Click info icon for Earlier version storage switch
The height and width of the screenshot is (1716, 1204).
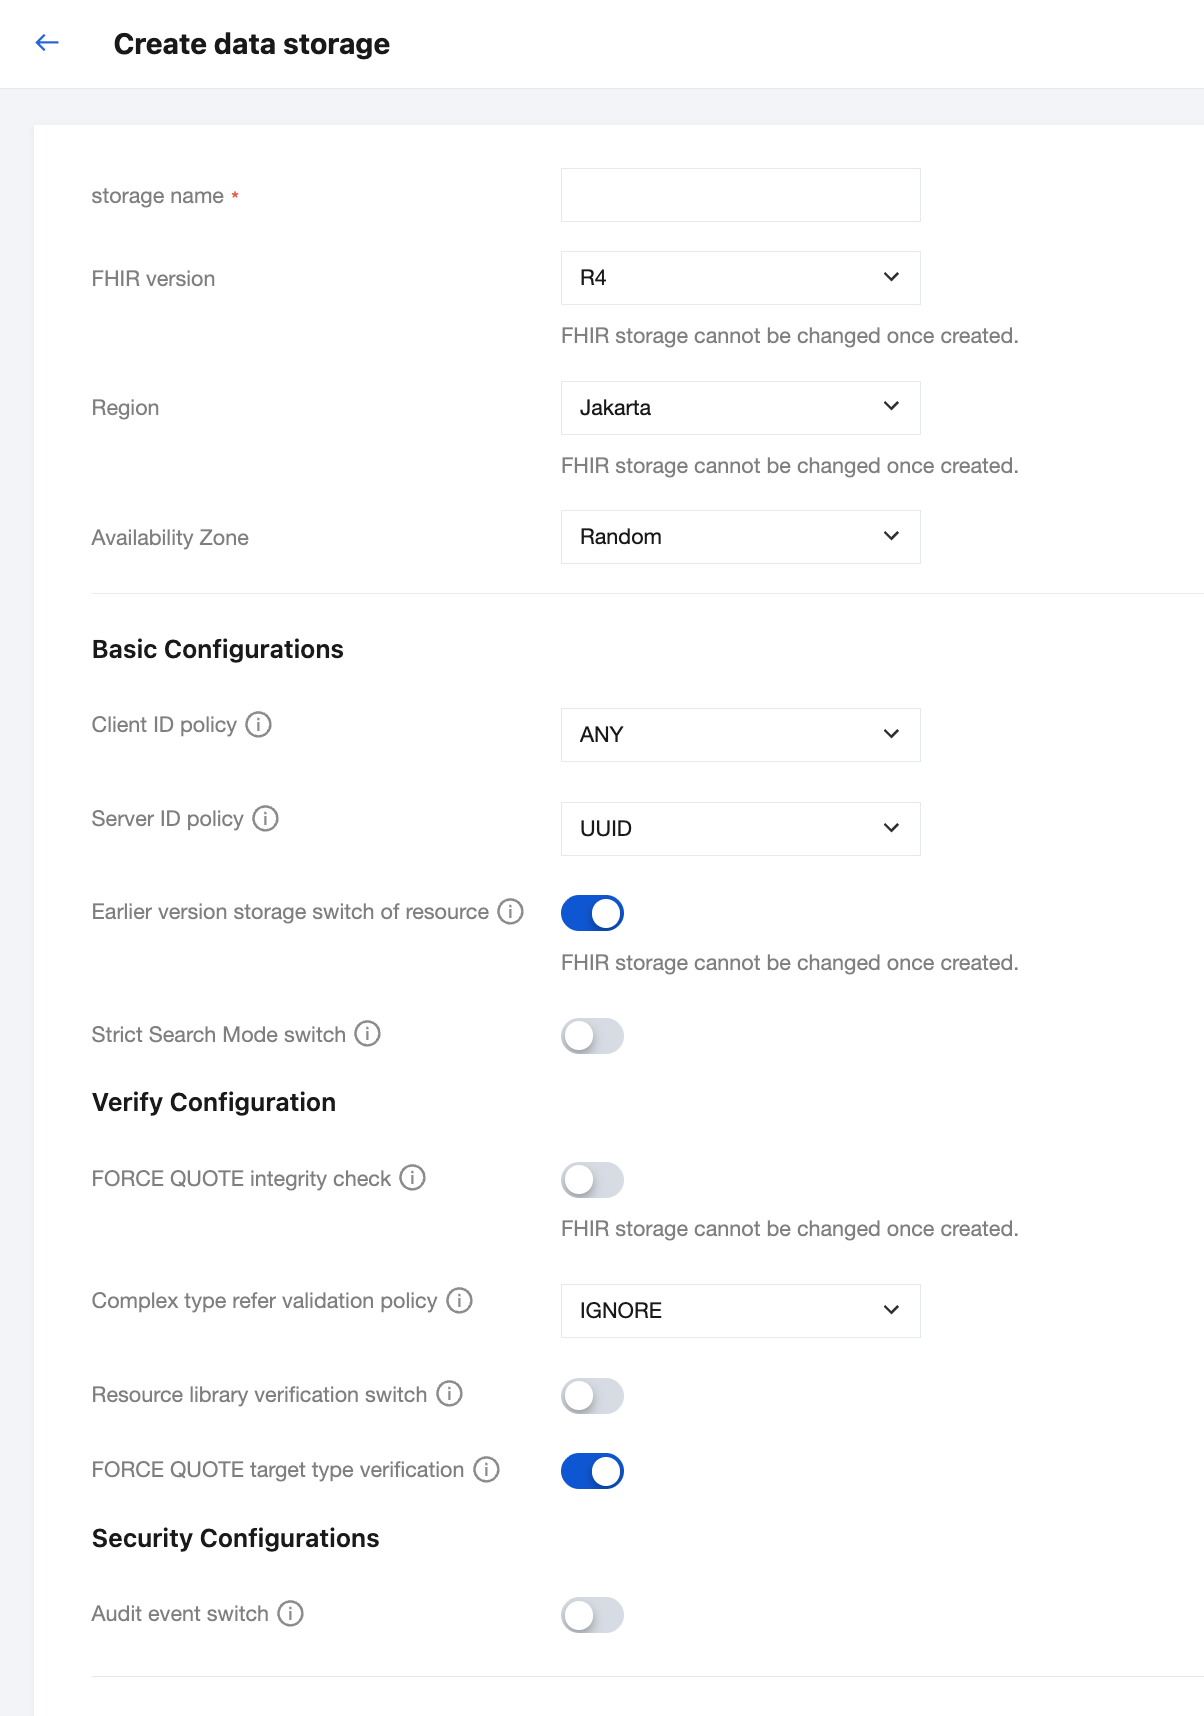click(x=510, y=911)
